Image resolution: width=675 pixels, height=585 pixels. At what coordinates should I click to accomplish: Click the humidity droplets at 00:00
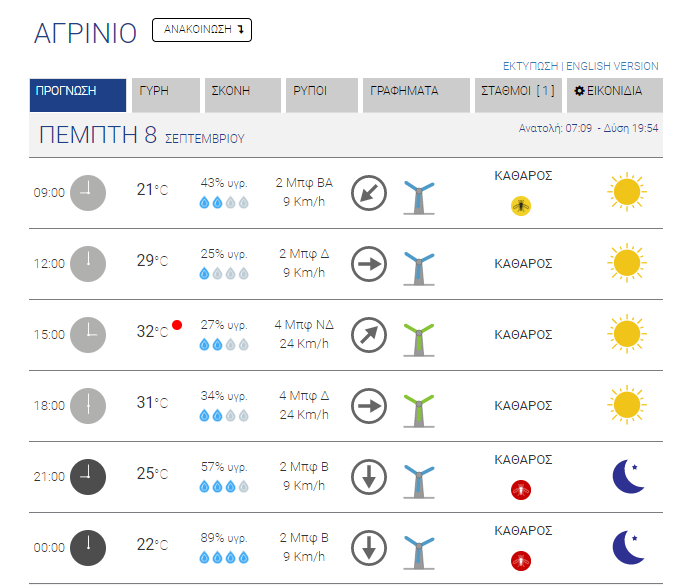pyautogui.click(x=224, y=558)
